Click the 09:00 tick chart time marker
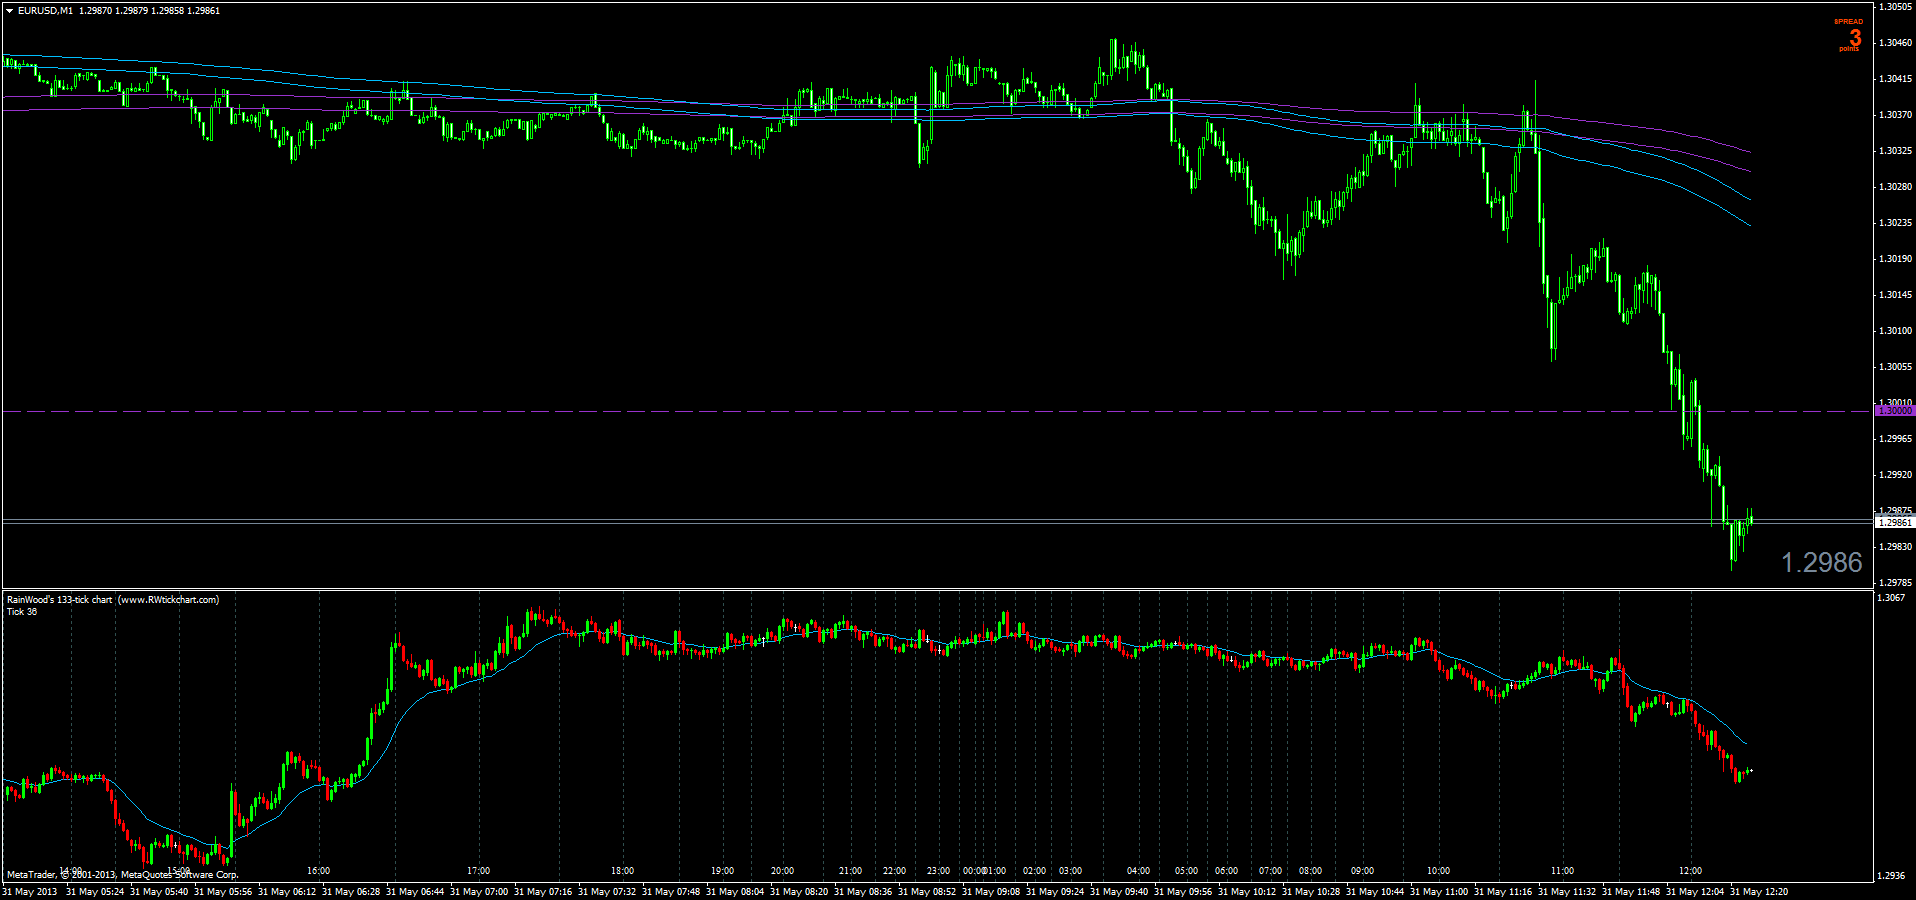 [x=1362, y=871]
